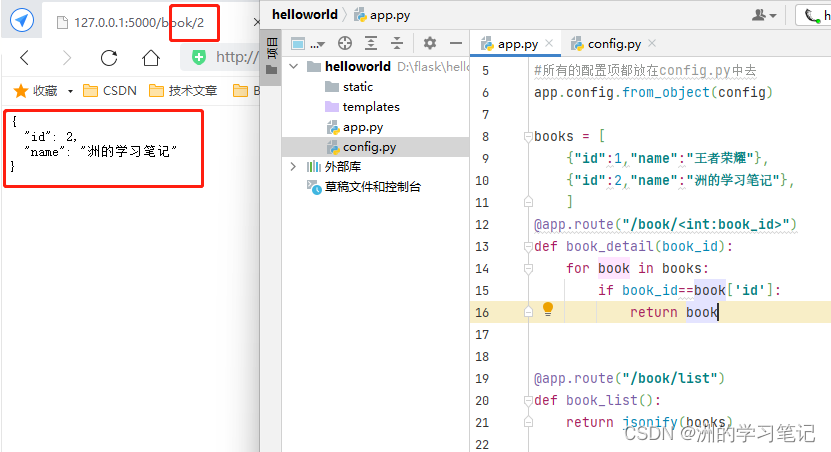Screen dimensions: 831x452
Task: Click the locate opened file crosshair icon
Action: coord(345,43)
